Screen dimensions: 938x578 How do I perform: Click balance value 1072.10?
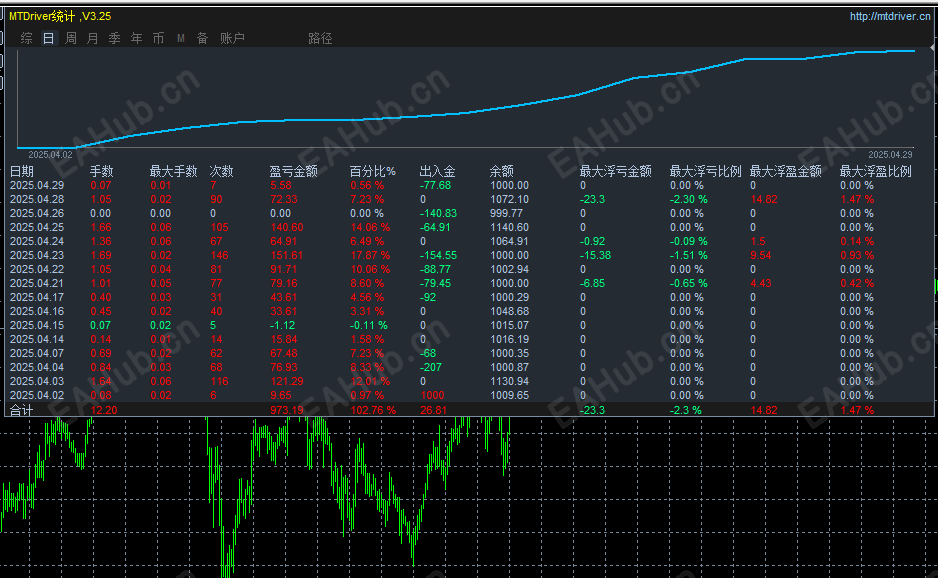tap(509, 199)
